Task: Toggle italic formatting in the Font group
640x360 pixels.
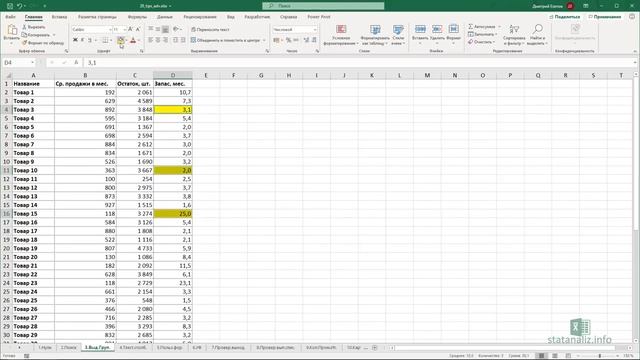Action: pyautogui.click(x=82, y=40)
